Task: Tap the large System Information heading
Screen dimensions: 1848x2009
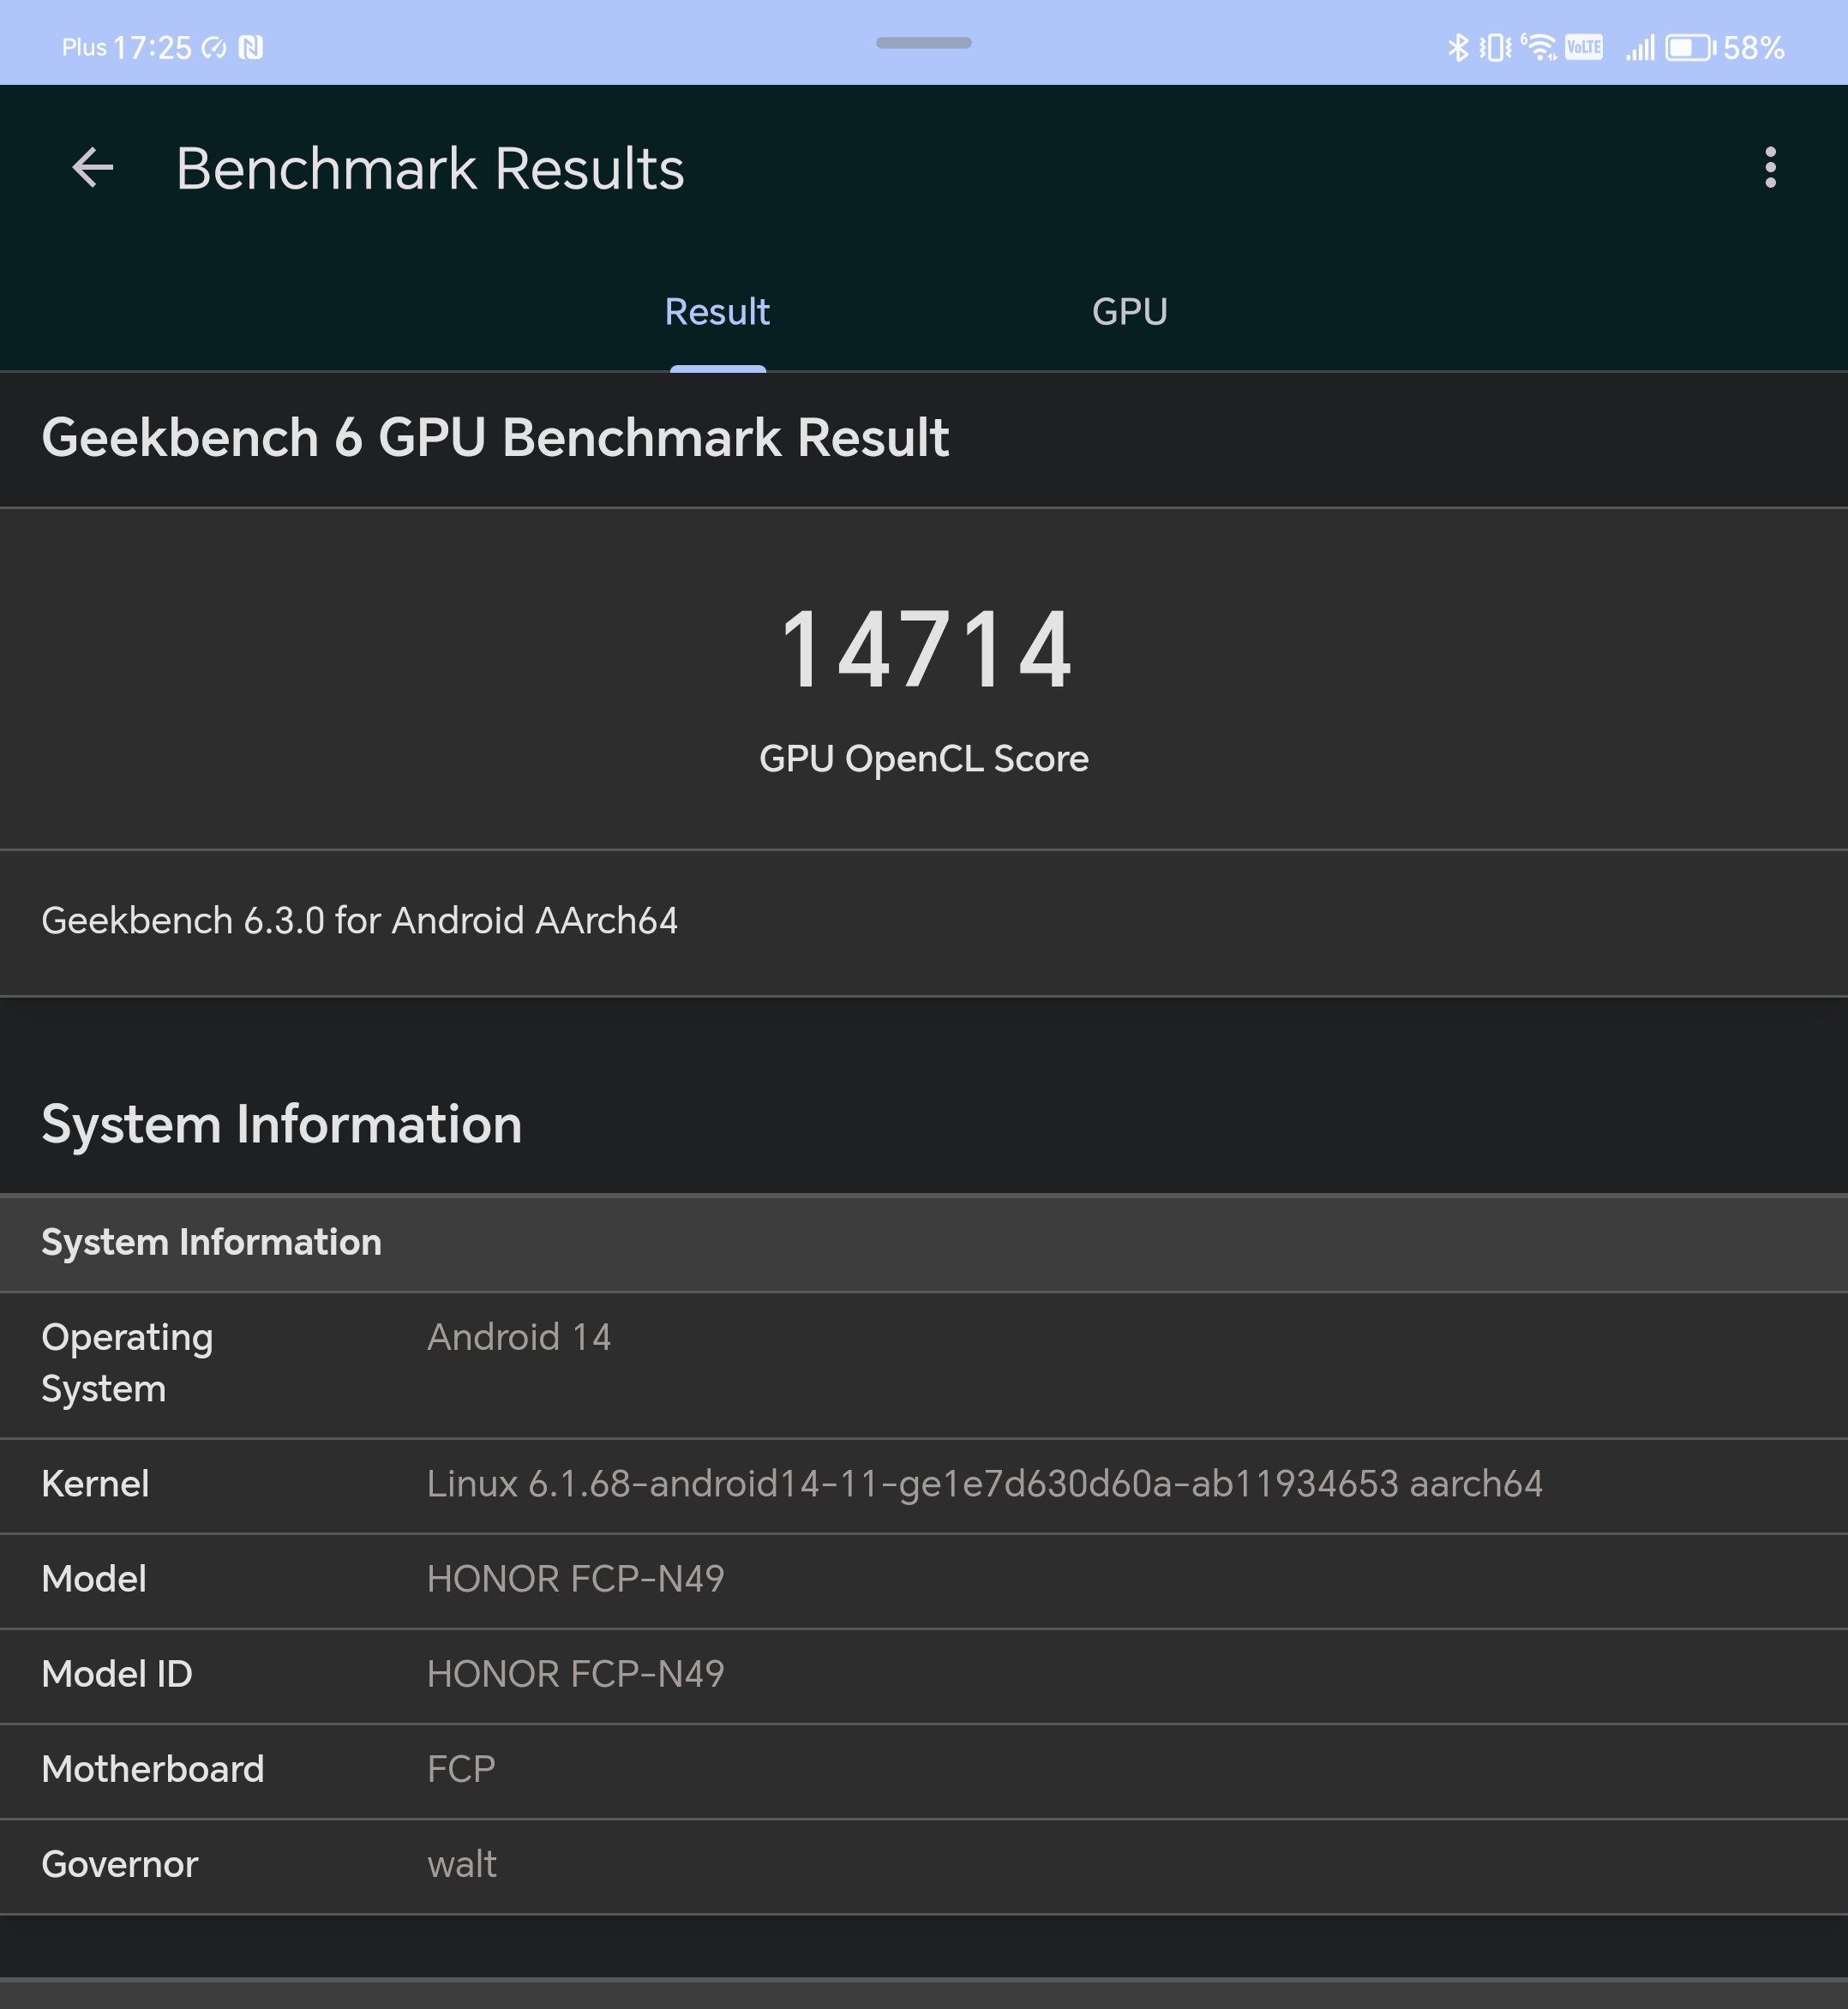Action: click(x=281, y=1124)
